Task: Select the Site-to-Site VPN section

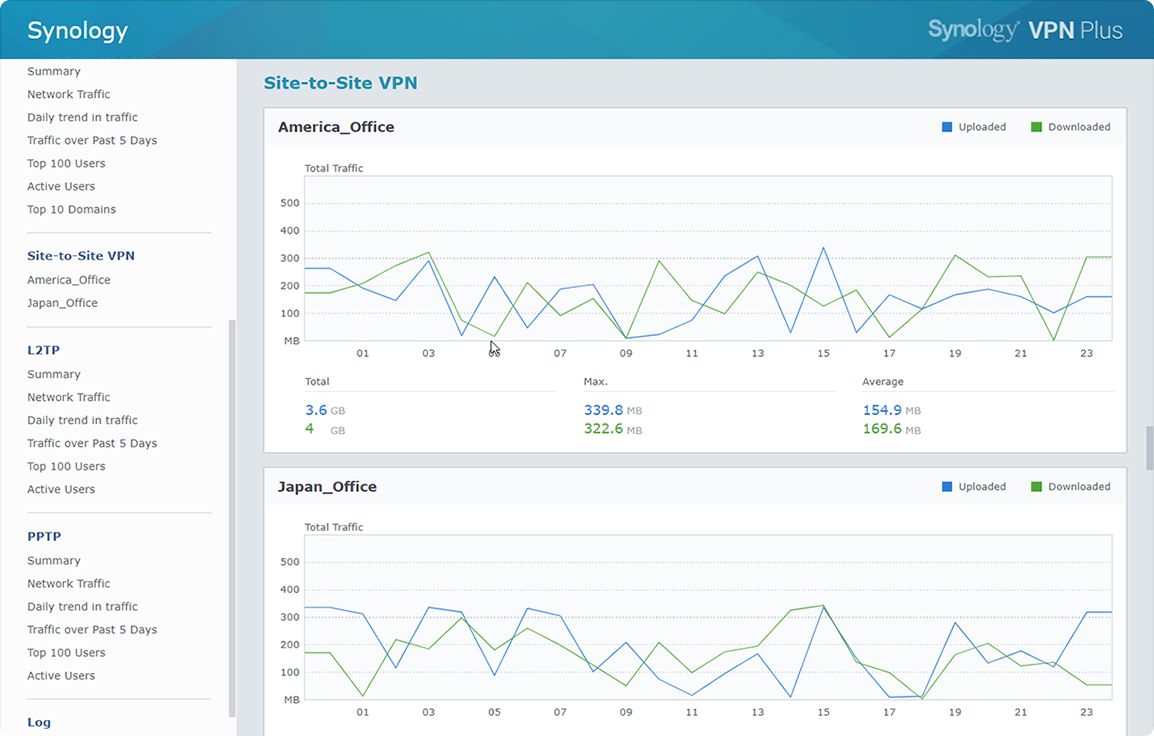Action: (80, 255)
